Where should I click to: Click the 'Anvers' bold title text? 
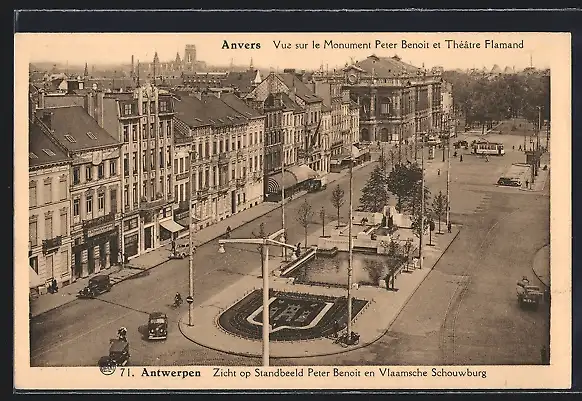click(x=241, y=45)
